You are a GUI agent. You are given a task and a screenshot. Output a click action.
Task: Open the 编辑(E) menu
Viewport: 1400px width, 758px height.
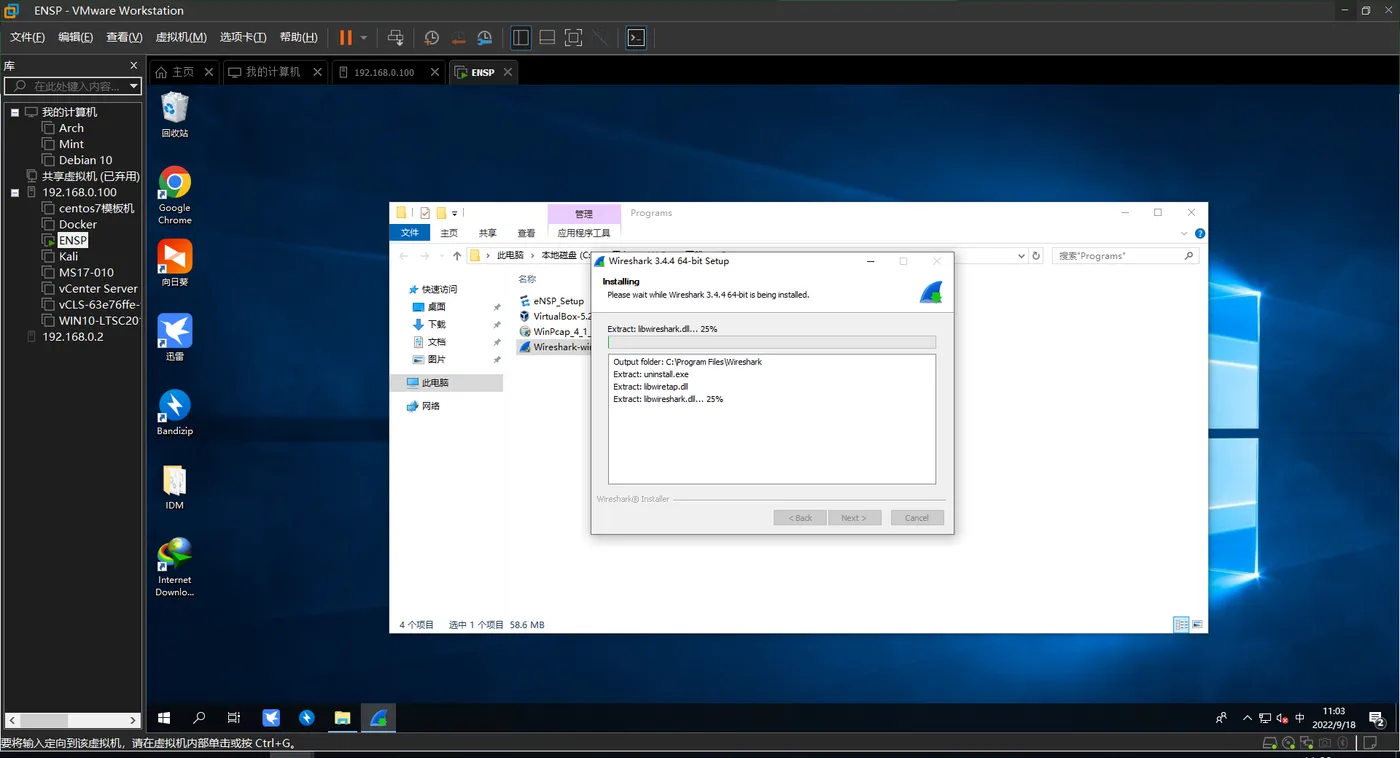pyautogui.click(x=75, y=37)
